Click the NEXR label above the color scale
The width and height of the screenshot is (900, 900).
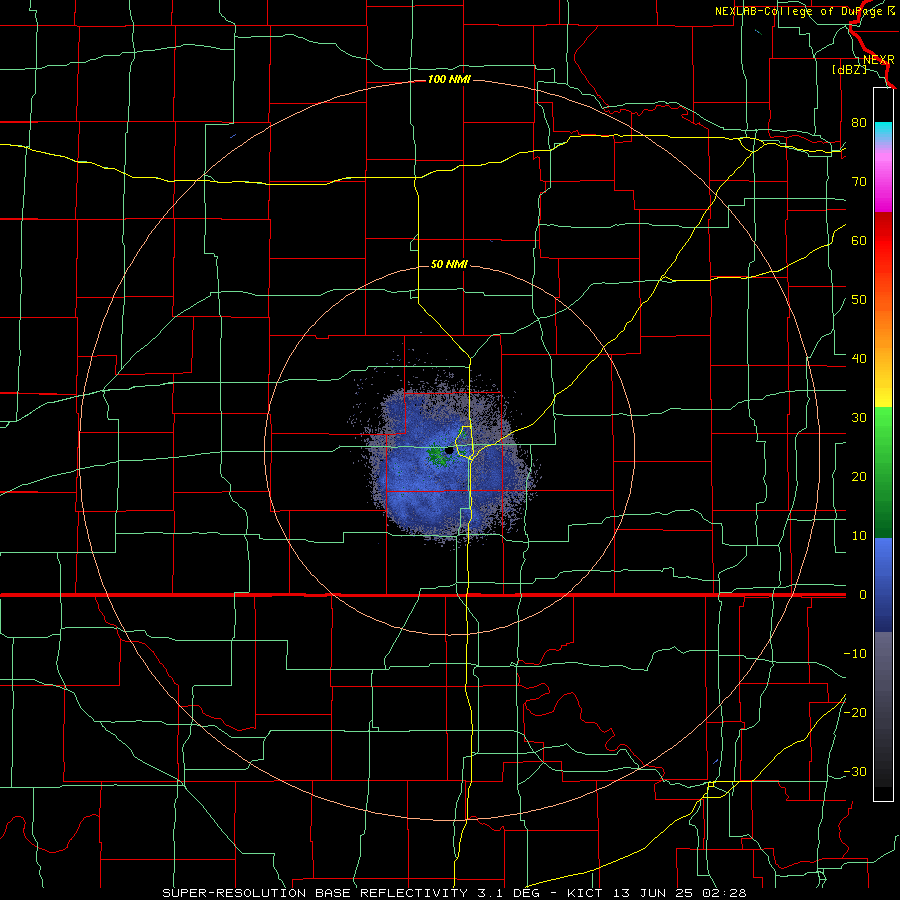878,60
